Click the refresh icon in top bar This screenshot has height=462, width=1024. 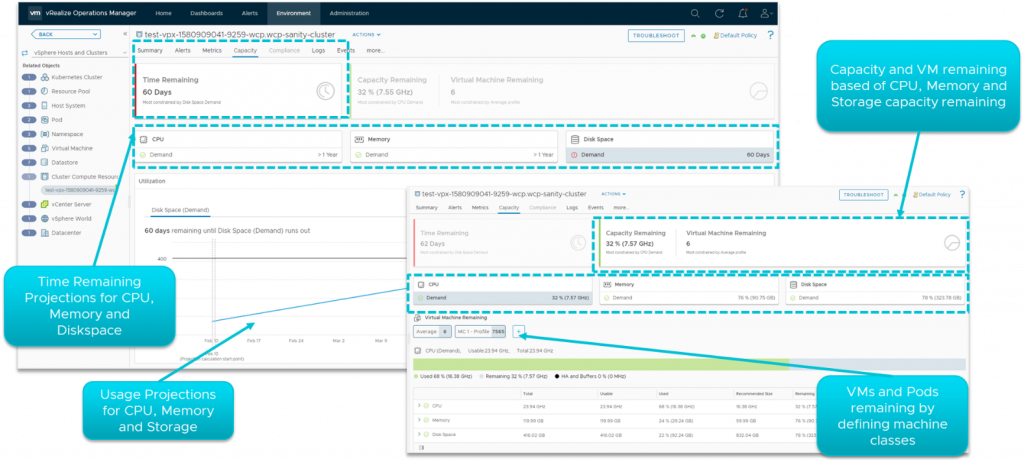(718, 13)
